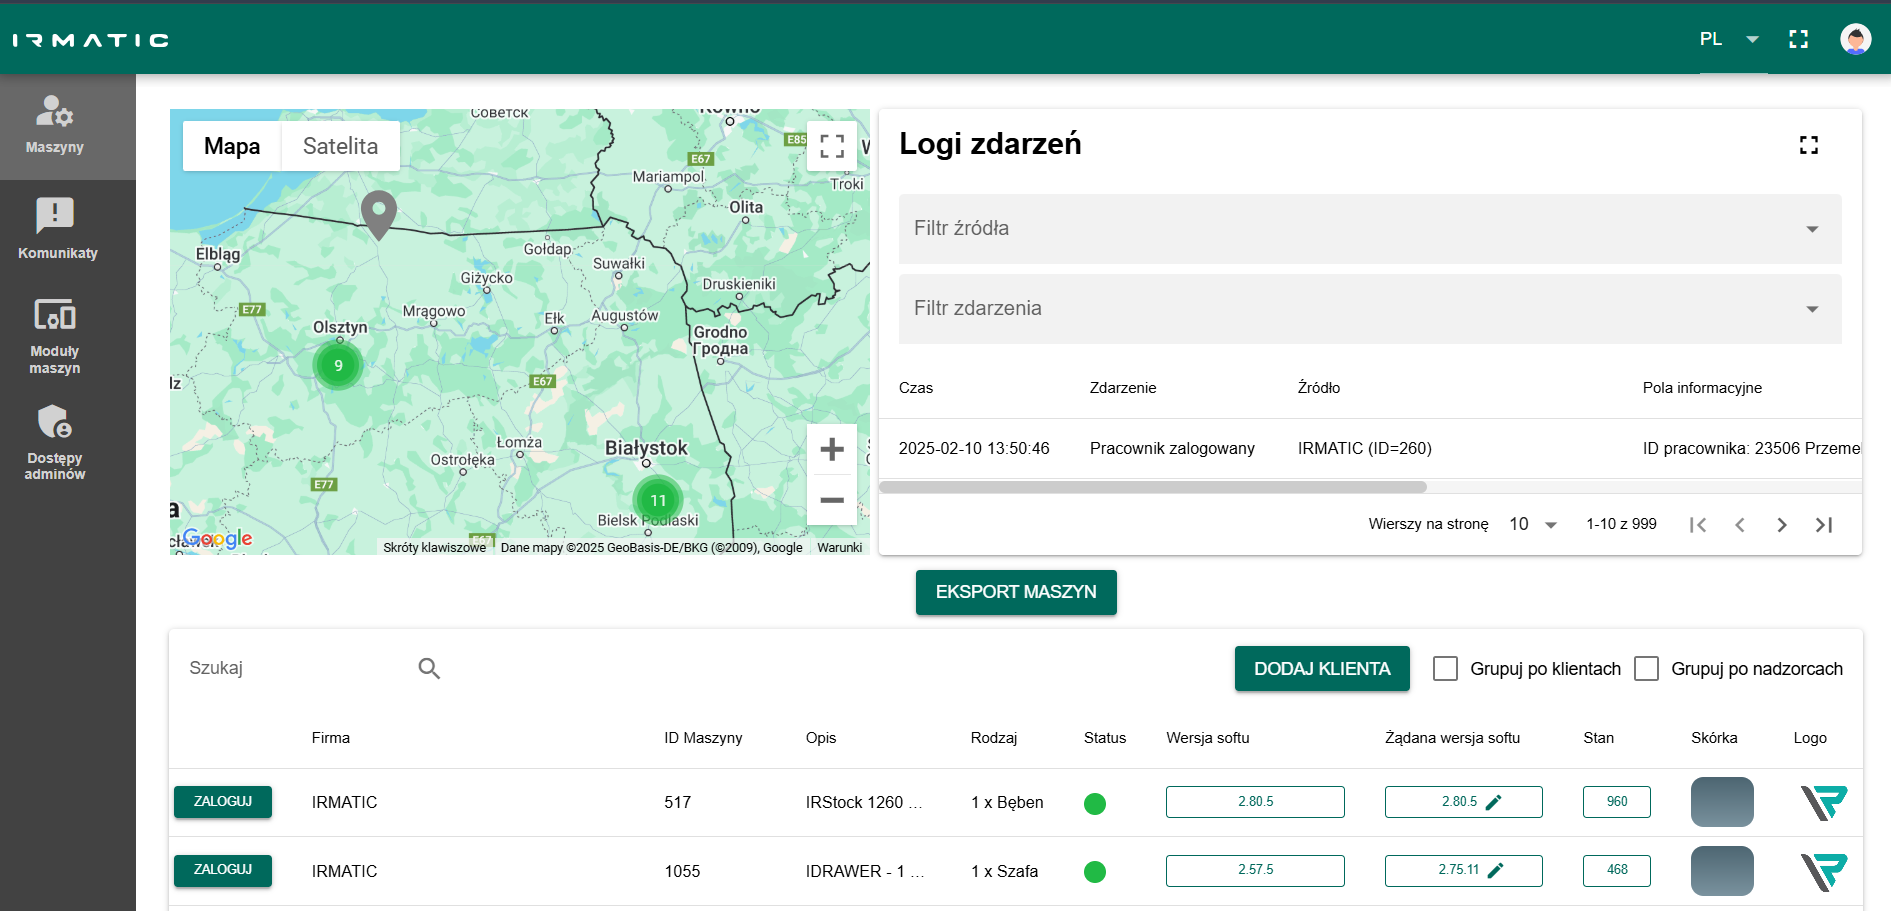The height and width of the screenshot is (911, 1891).
Task: Zoom out on the map
Action: [x=832, y=500]
